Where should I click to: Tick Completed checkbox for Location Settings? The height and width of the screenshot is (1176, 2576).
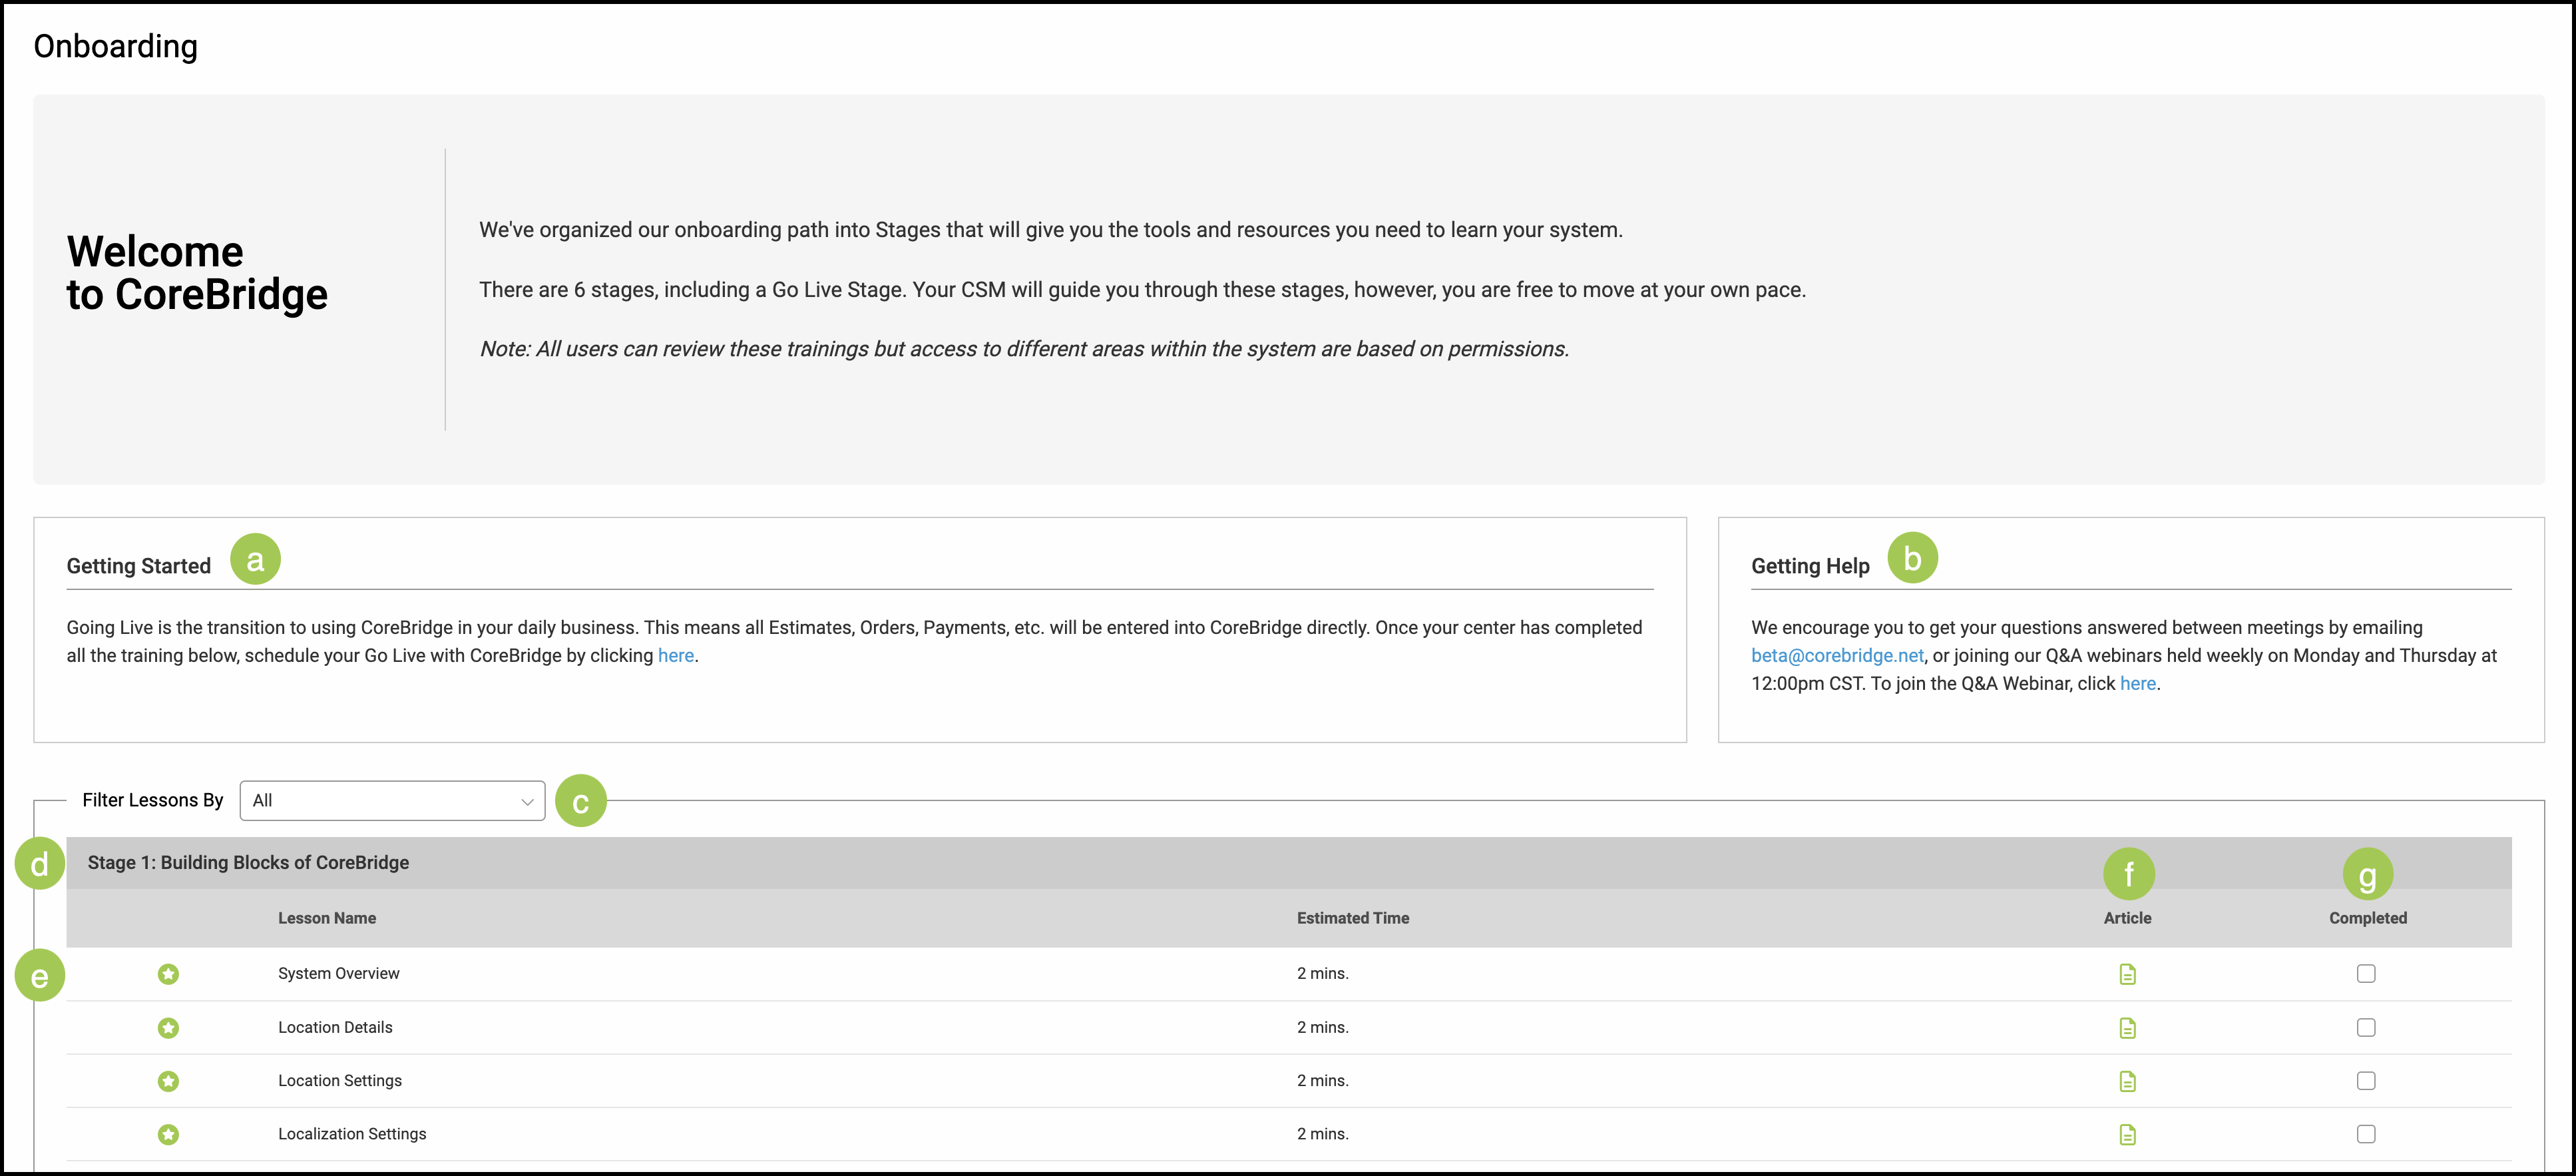tap(2366, 1081)
